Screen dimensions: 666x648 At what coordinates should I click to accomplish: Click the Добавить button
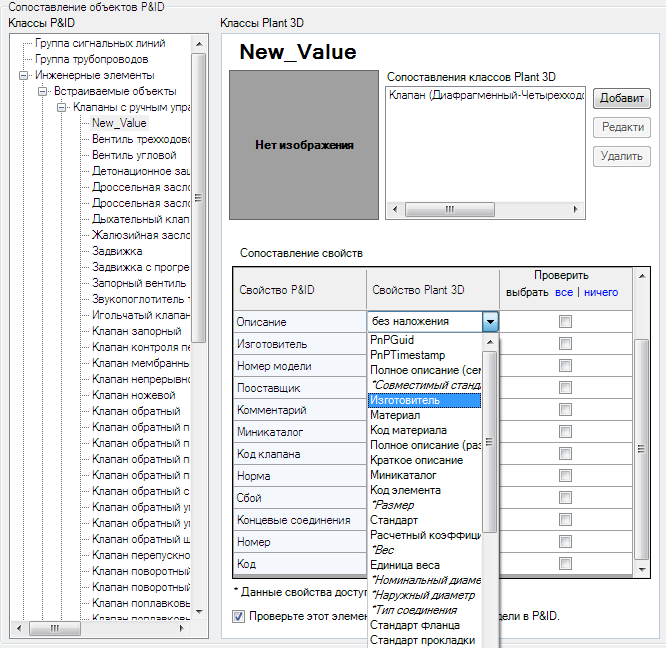coord(621,99)
